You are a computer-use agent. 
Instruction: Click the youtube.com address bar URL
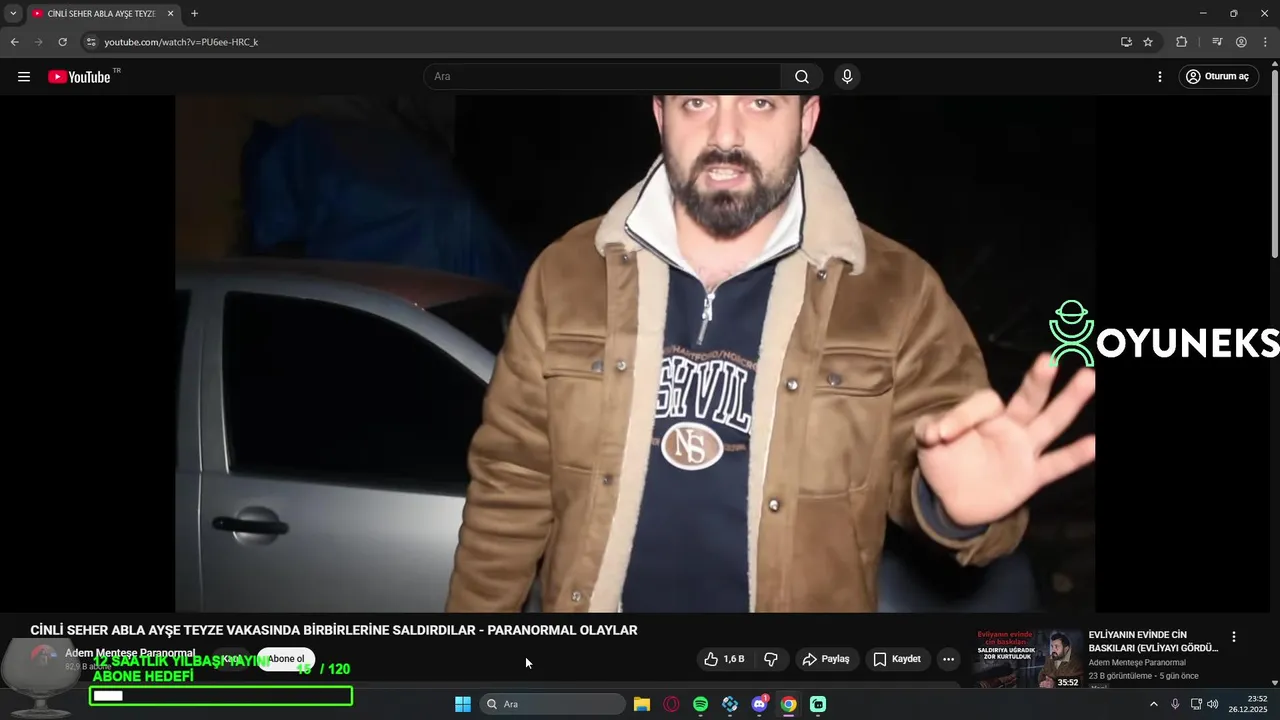click(x=181, y=42)
